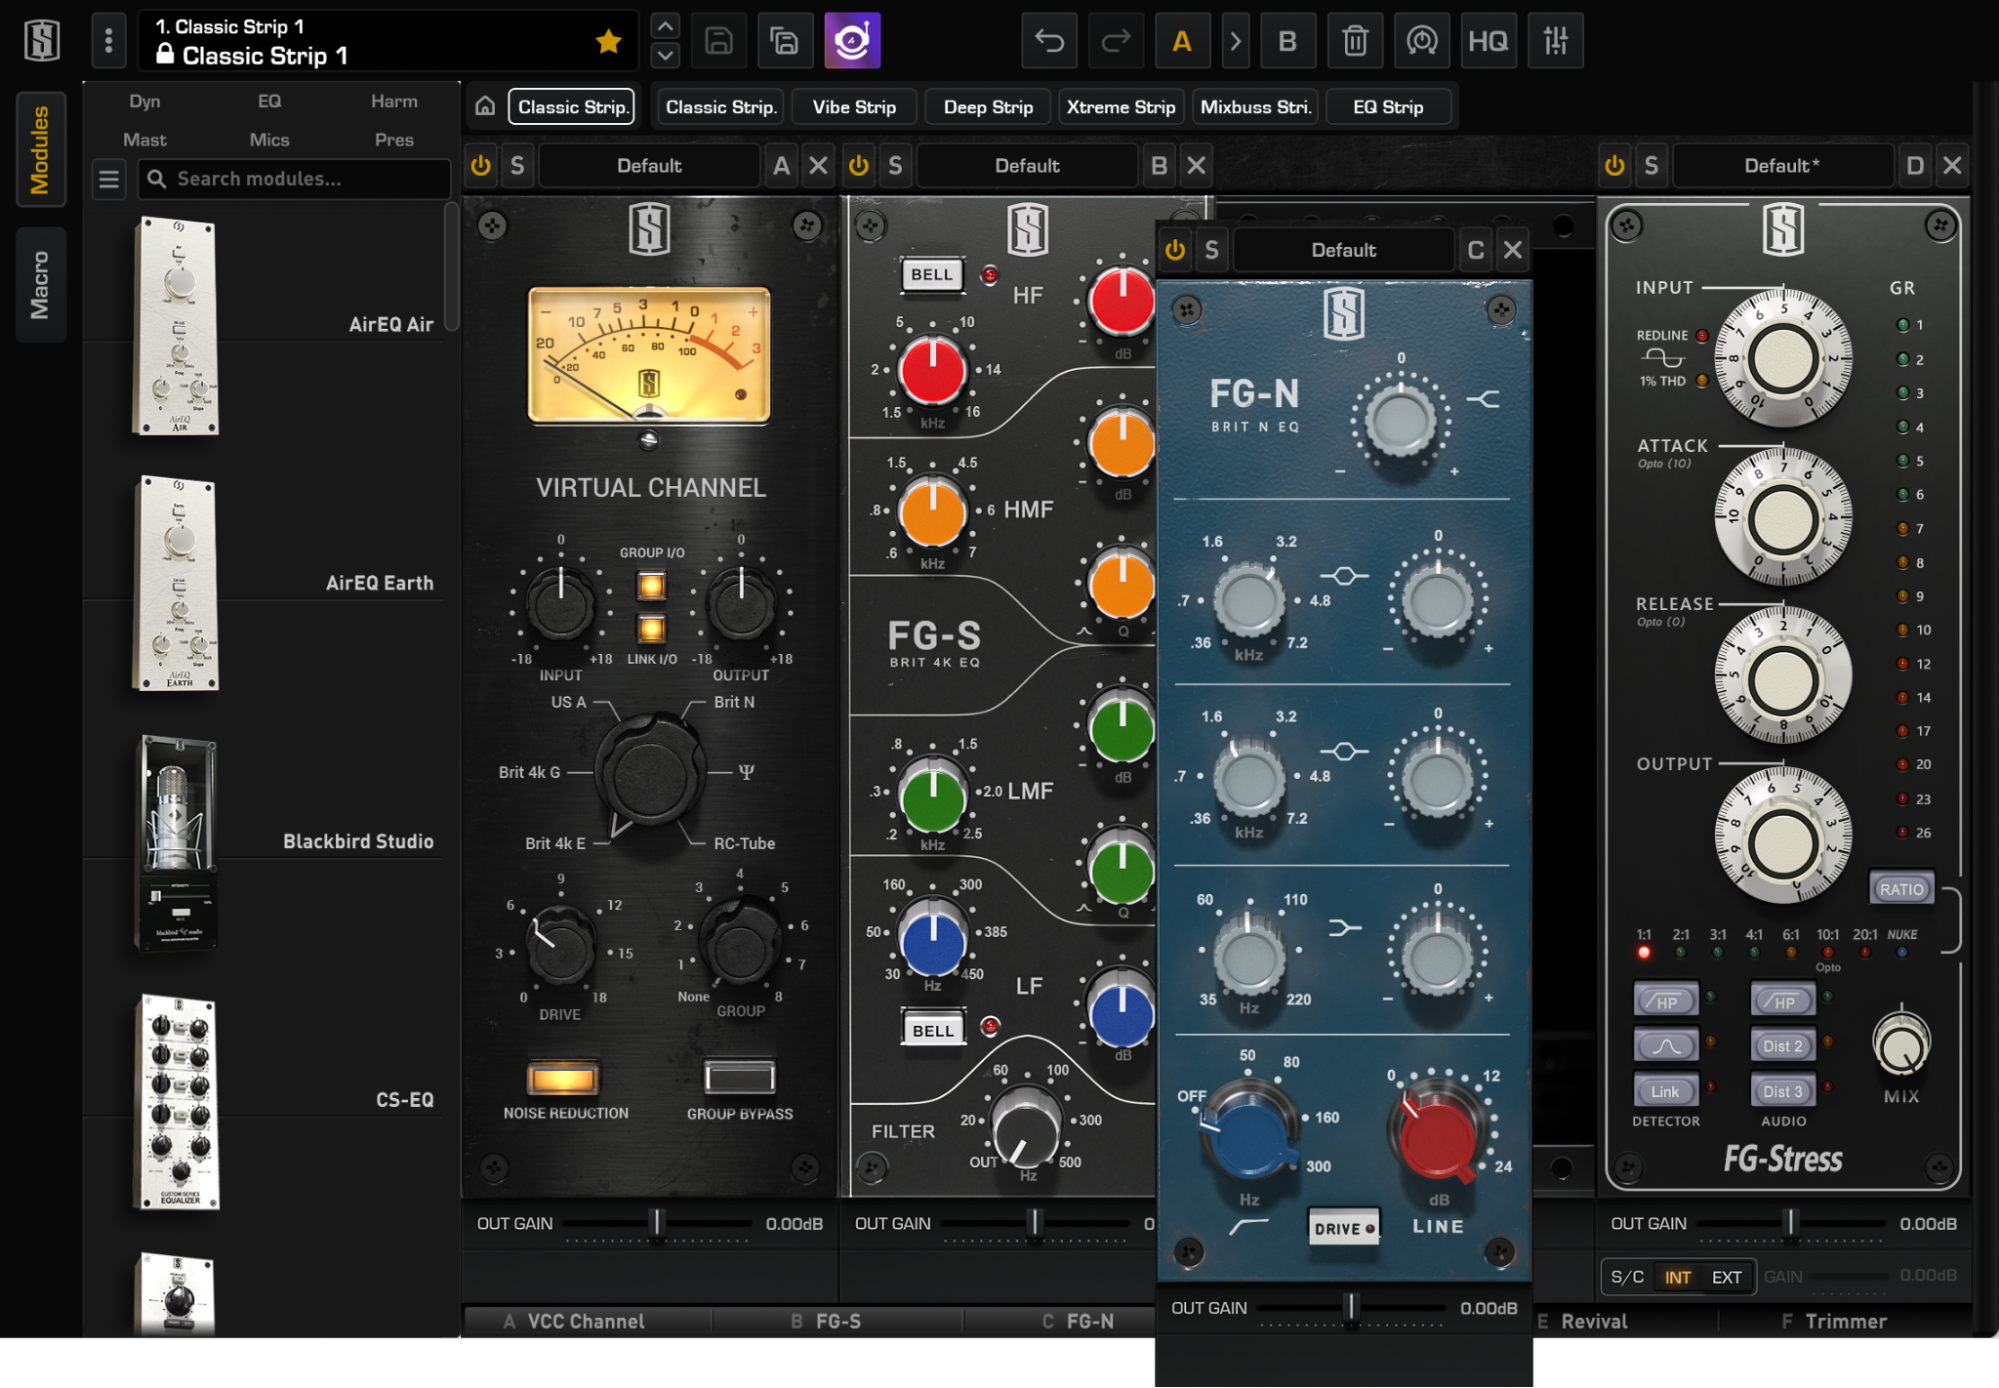Open the Classic Strip 1 preset selector
The width and height of the screenshot is (1999, 1388).
[386, 41]
